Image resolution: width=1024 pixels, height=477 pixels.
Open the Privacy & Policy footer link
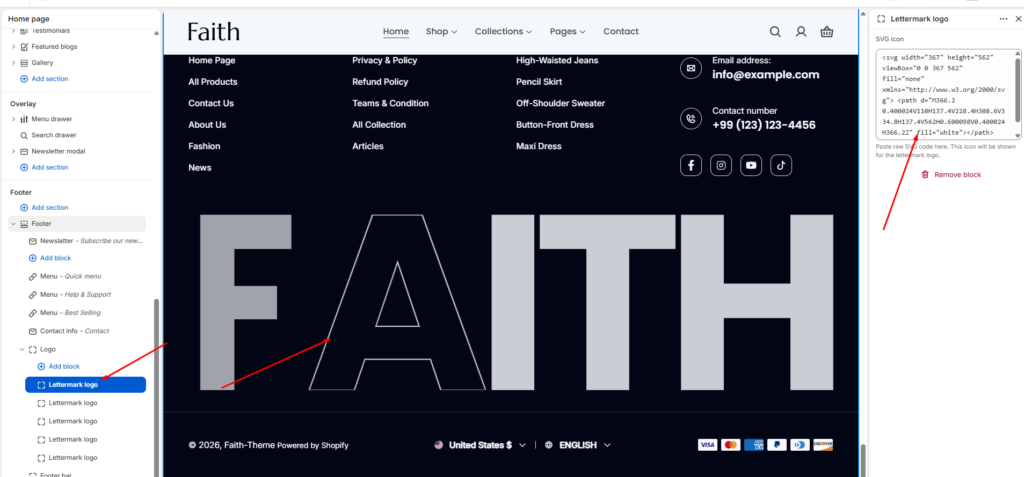point(384,60)
